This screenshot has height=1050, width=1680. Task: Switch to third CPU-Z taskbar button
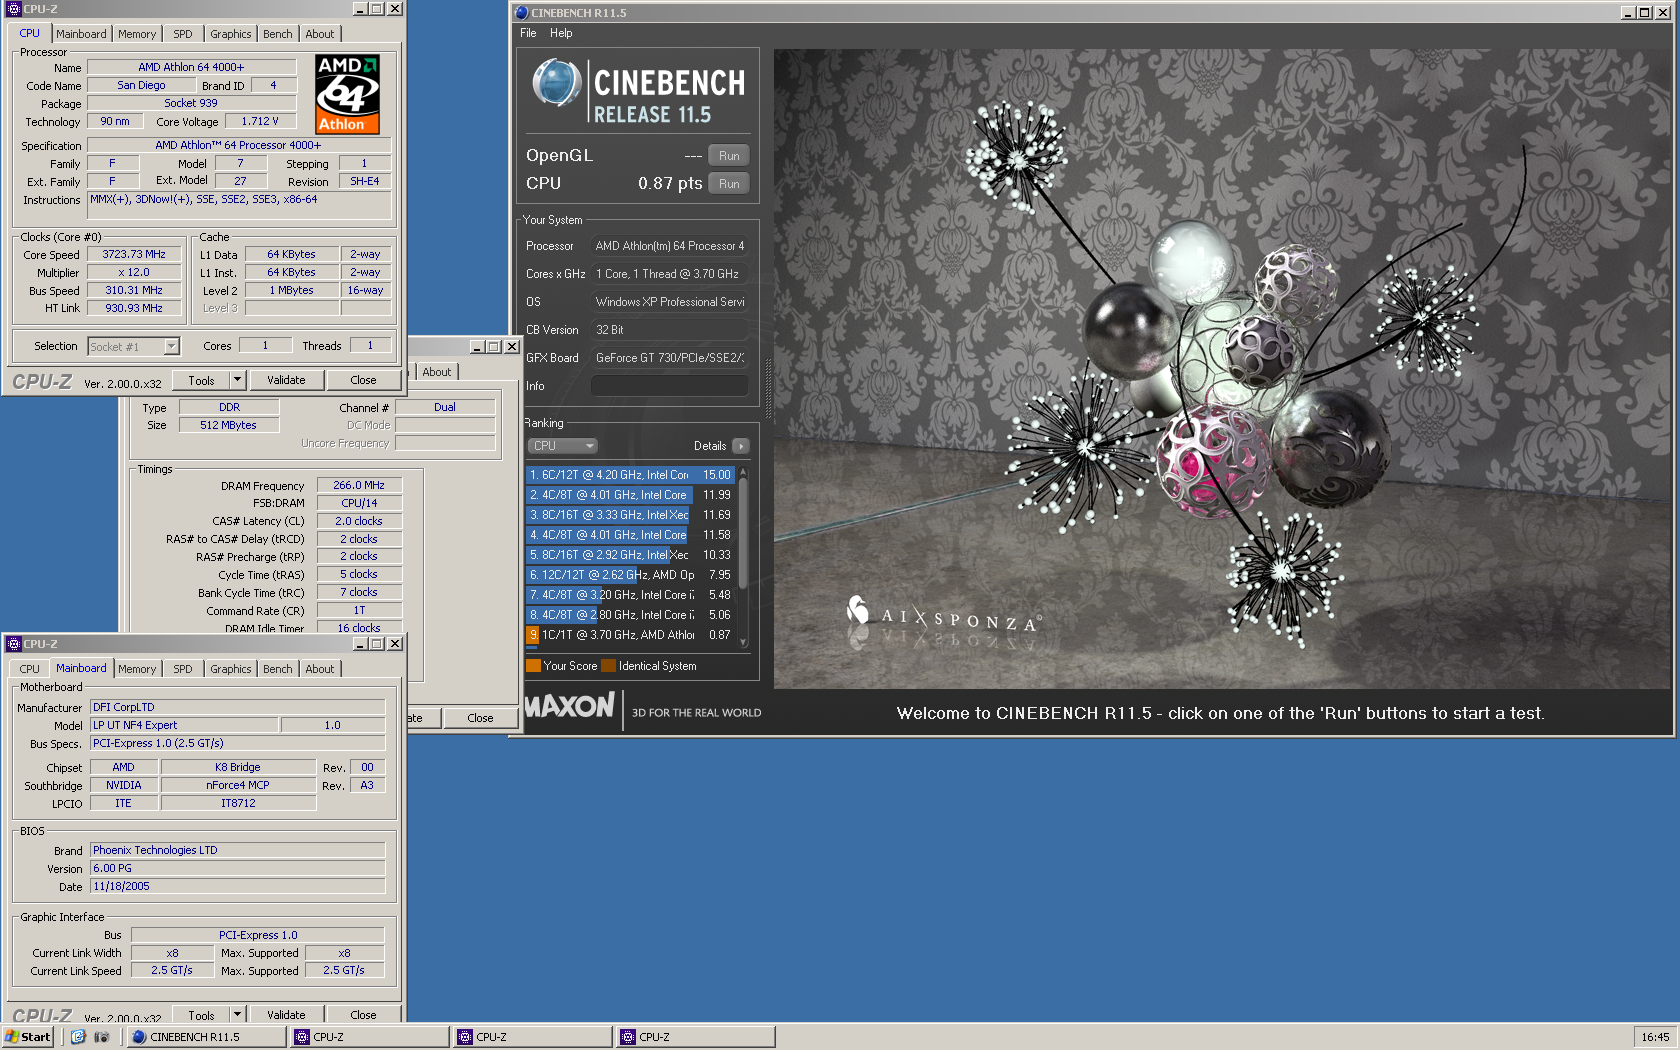pos(696,1037)
